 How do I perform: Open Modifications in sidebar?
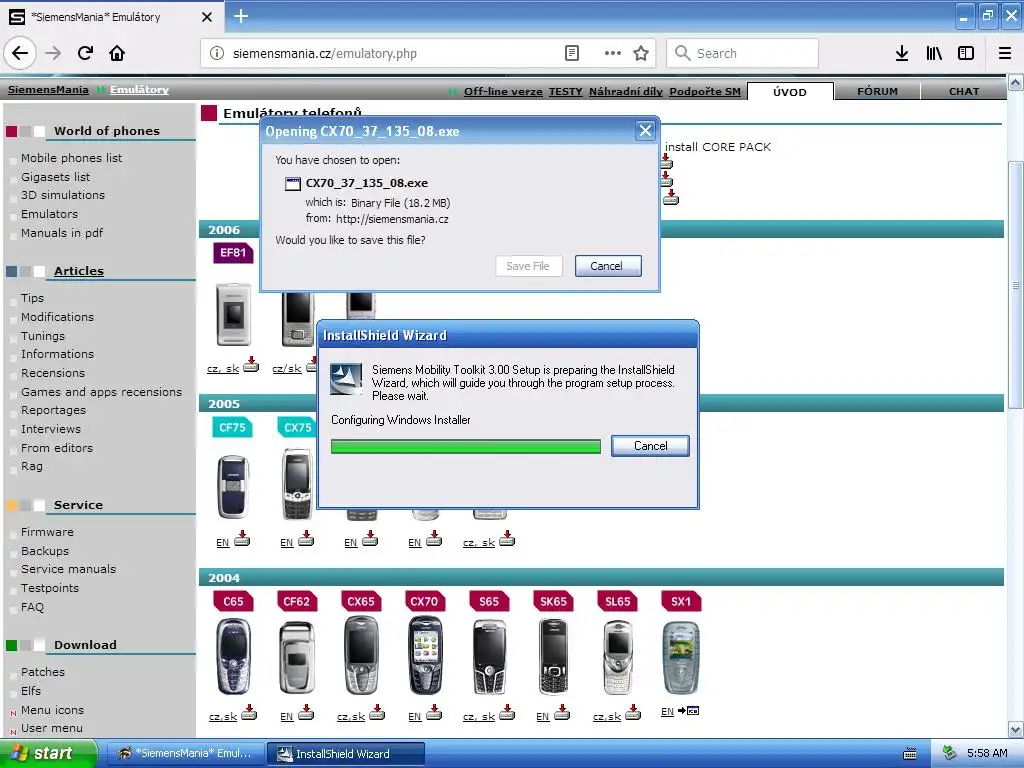click(x=57, y=317)
